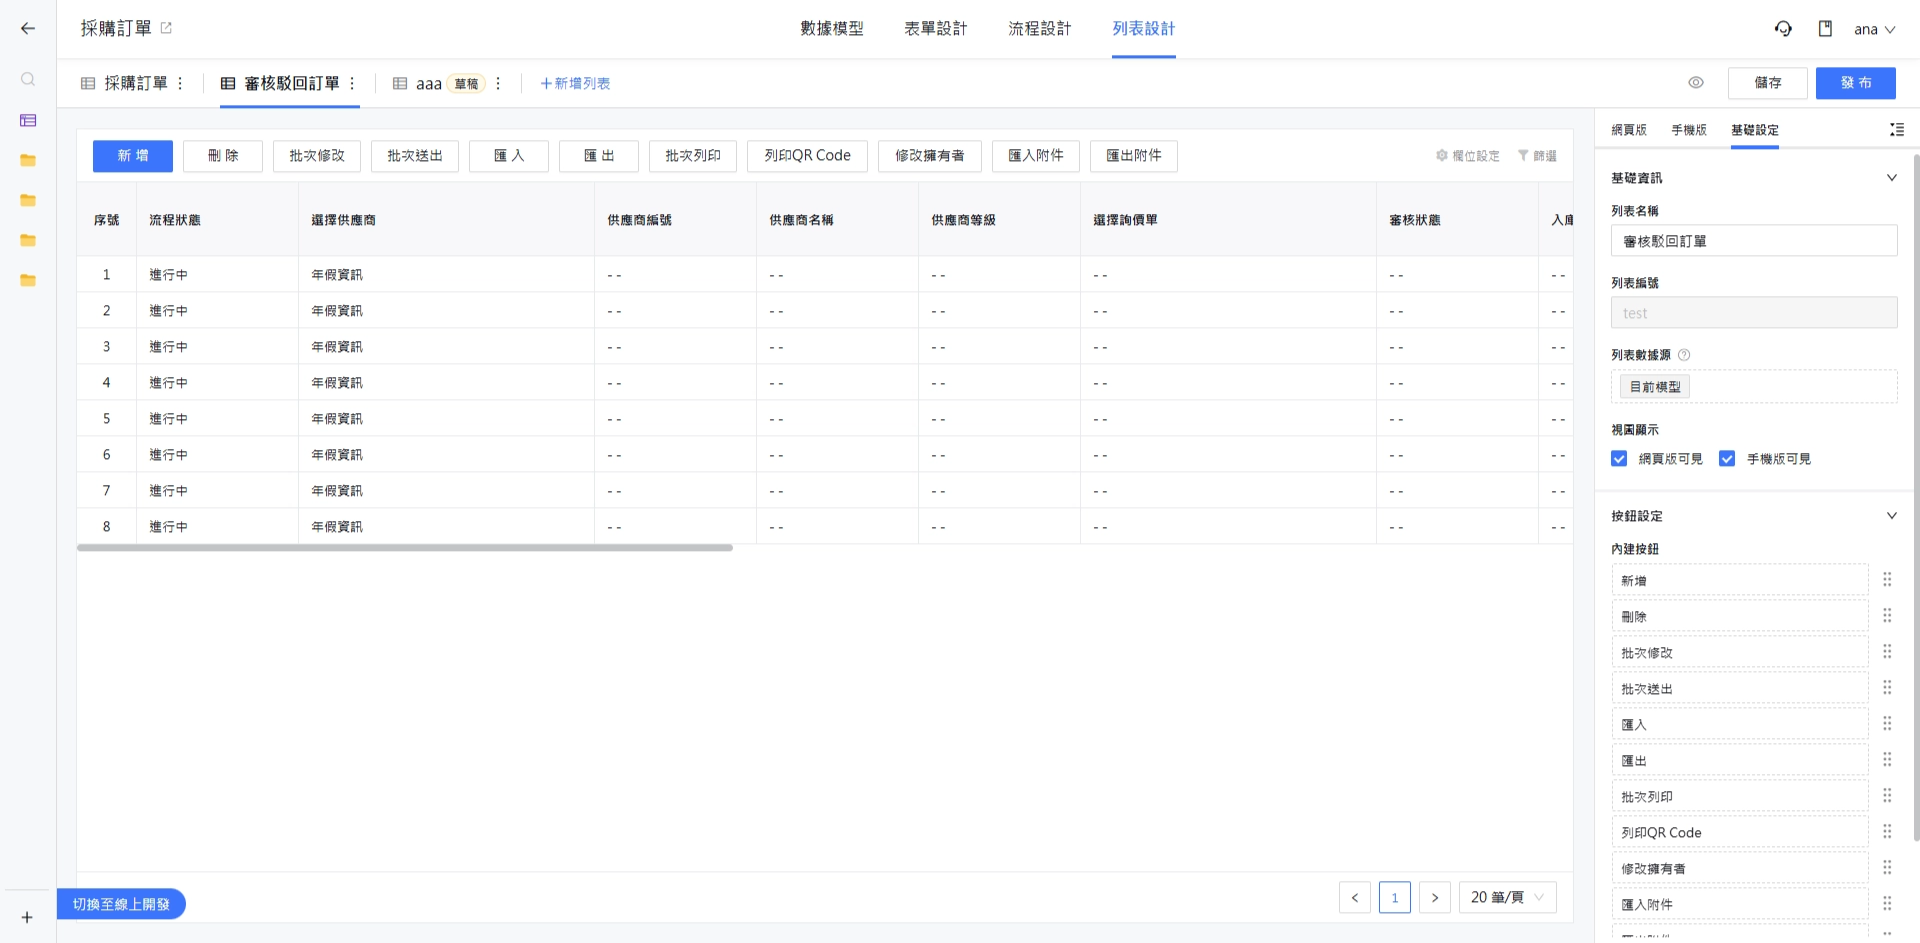
Task: Click the back arrow icon
Action: point(28,28)
